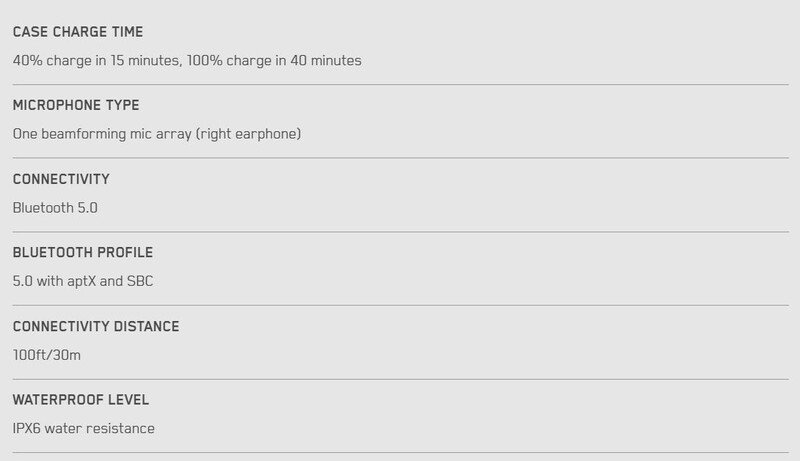Image resolution: width=800 pixels, height=461 pixels.
Task: Select the 100ft/30m value
Action: [x=46, y=355]
